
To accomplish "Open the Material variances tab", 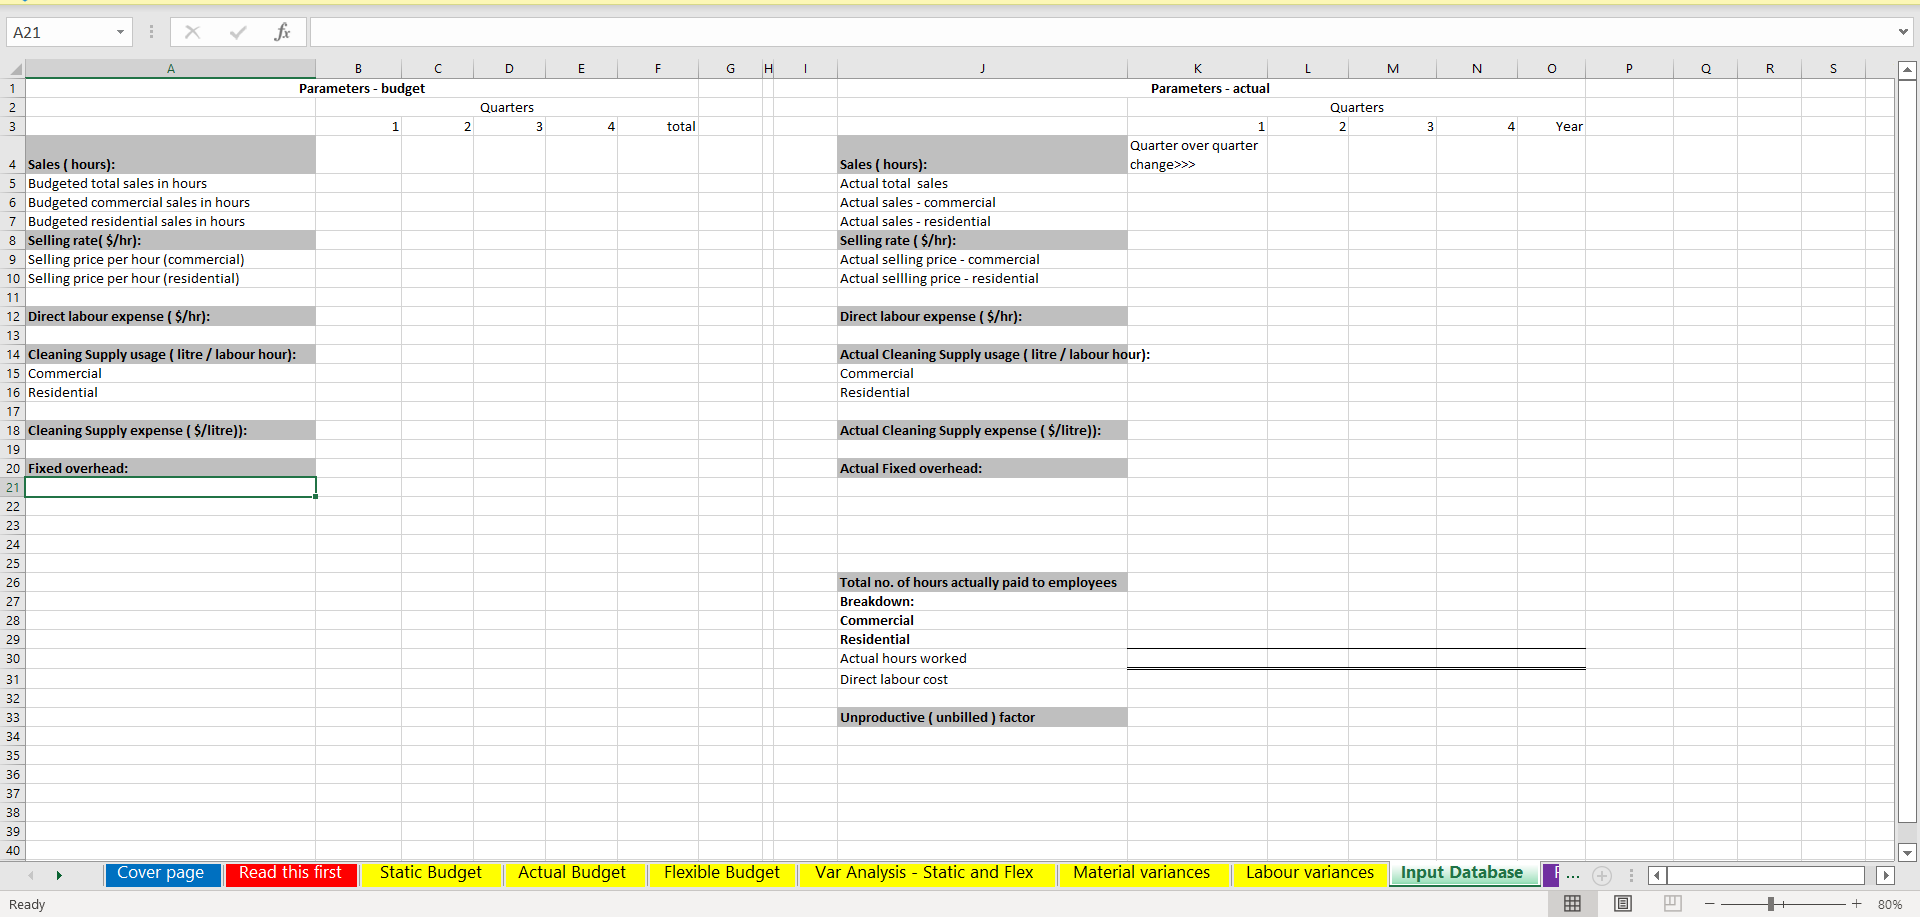I will coord(1142,873).
